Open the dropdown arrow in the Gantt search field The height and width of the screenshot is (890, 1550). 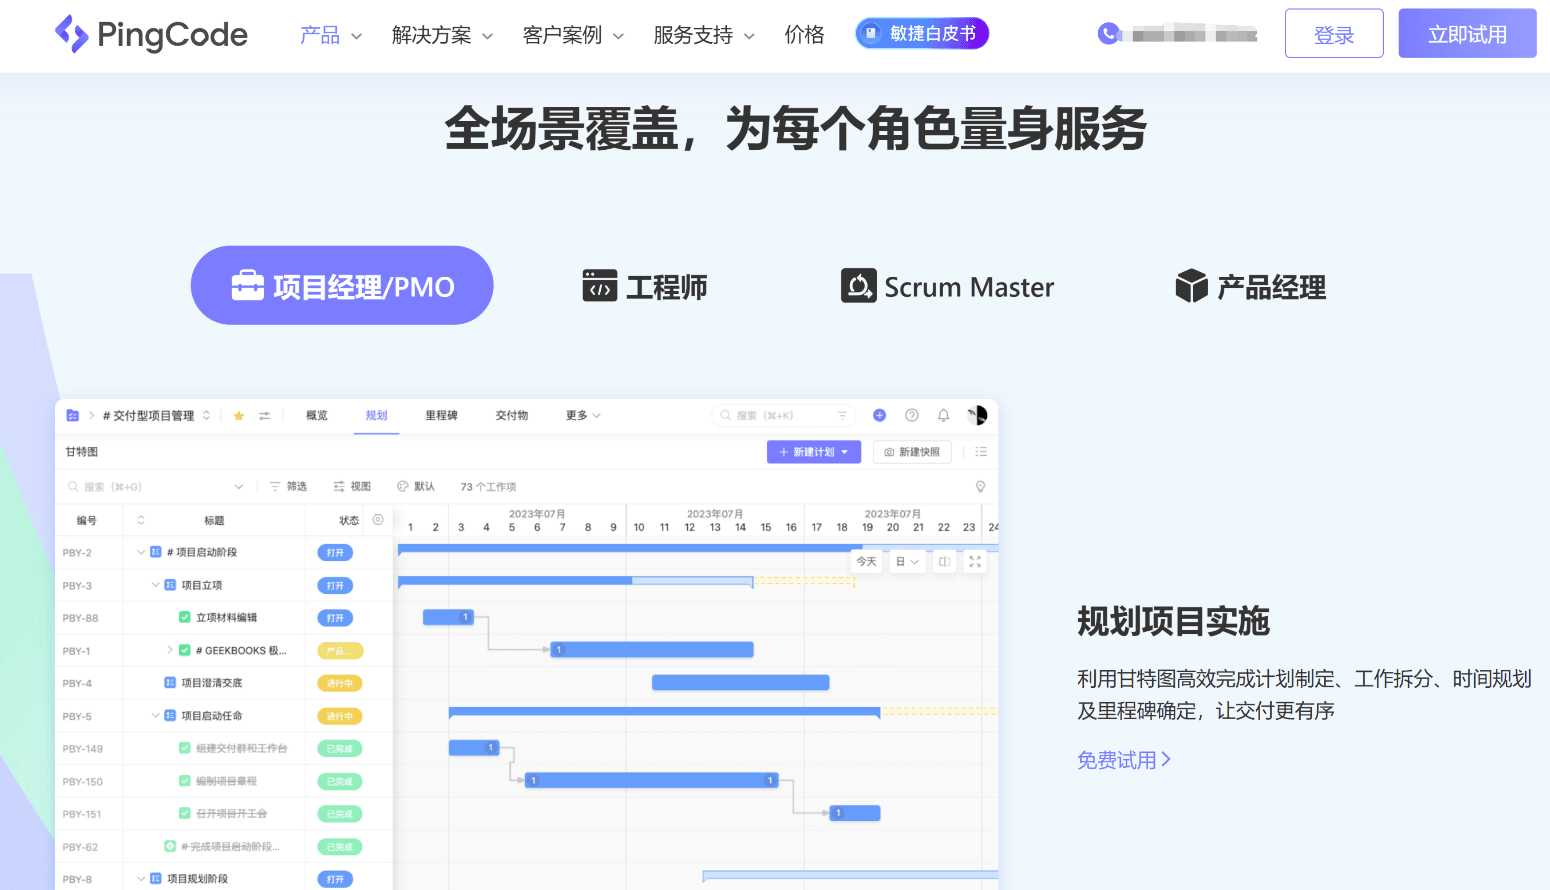coord(239,487)
